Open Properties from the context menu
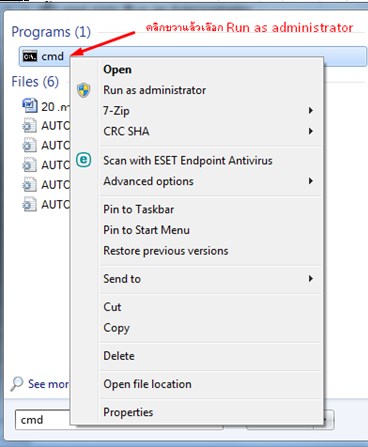This screenshot has height=447, width=368. tap(128, 412)
